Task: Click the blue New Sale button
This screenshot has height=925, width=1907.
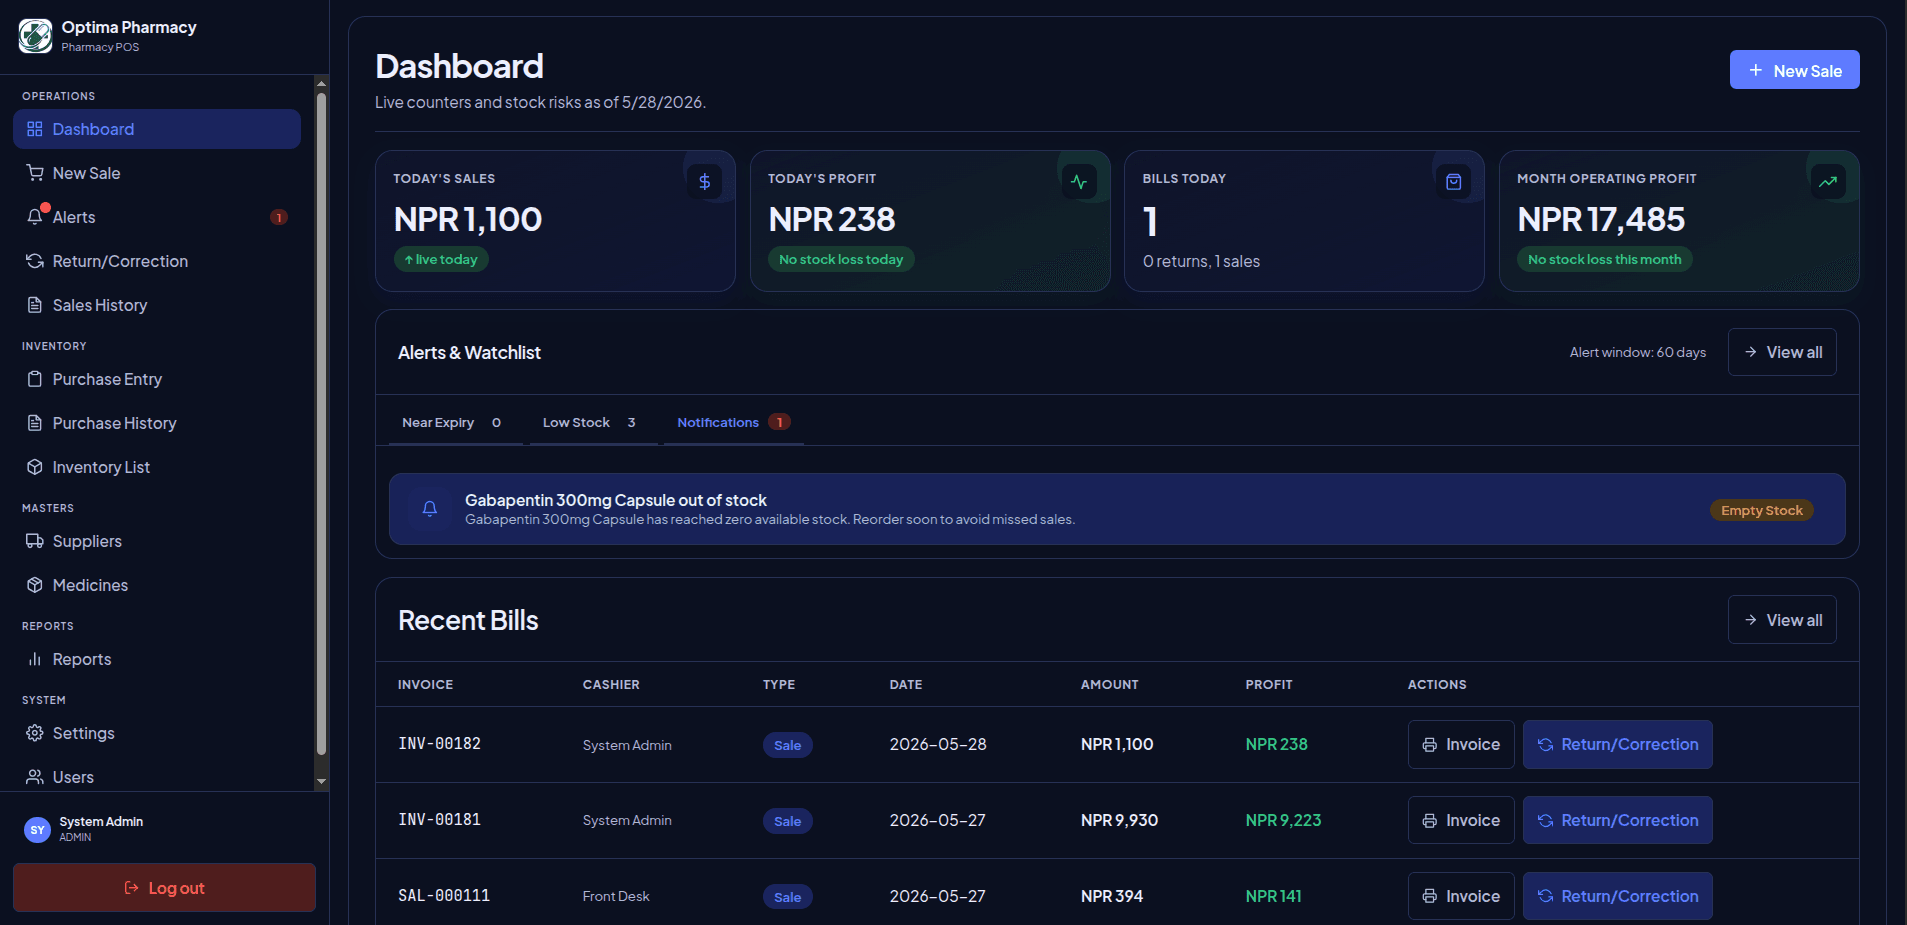Action: pos(1795,70)
